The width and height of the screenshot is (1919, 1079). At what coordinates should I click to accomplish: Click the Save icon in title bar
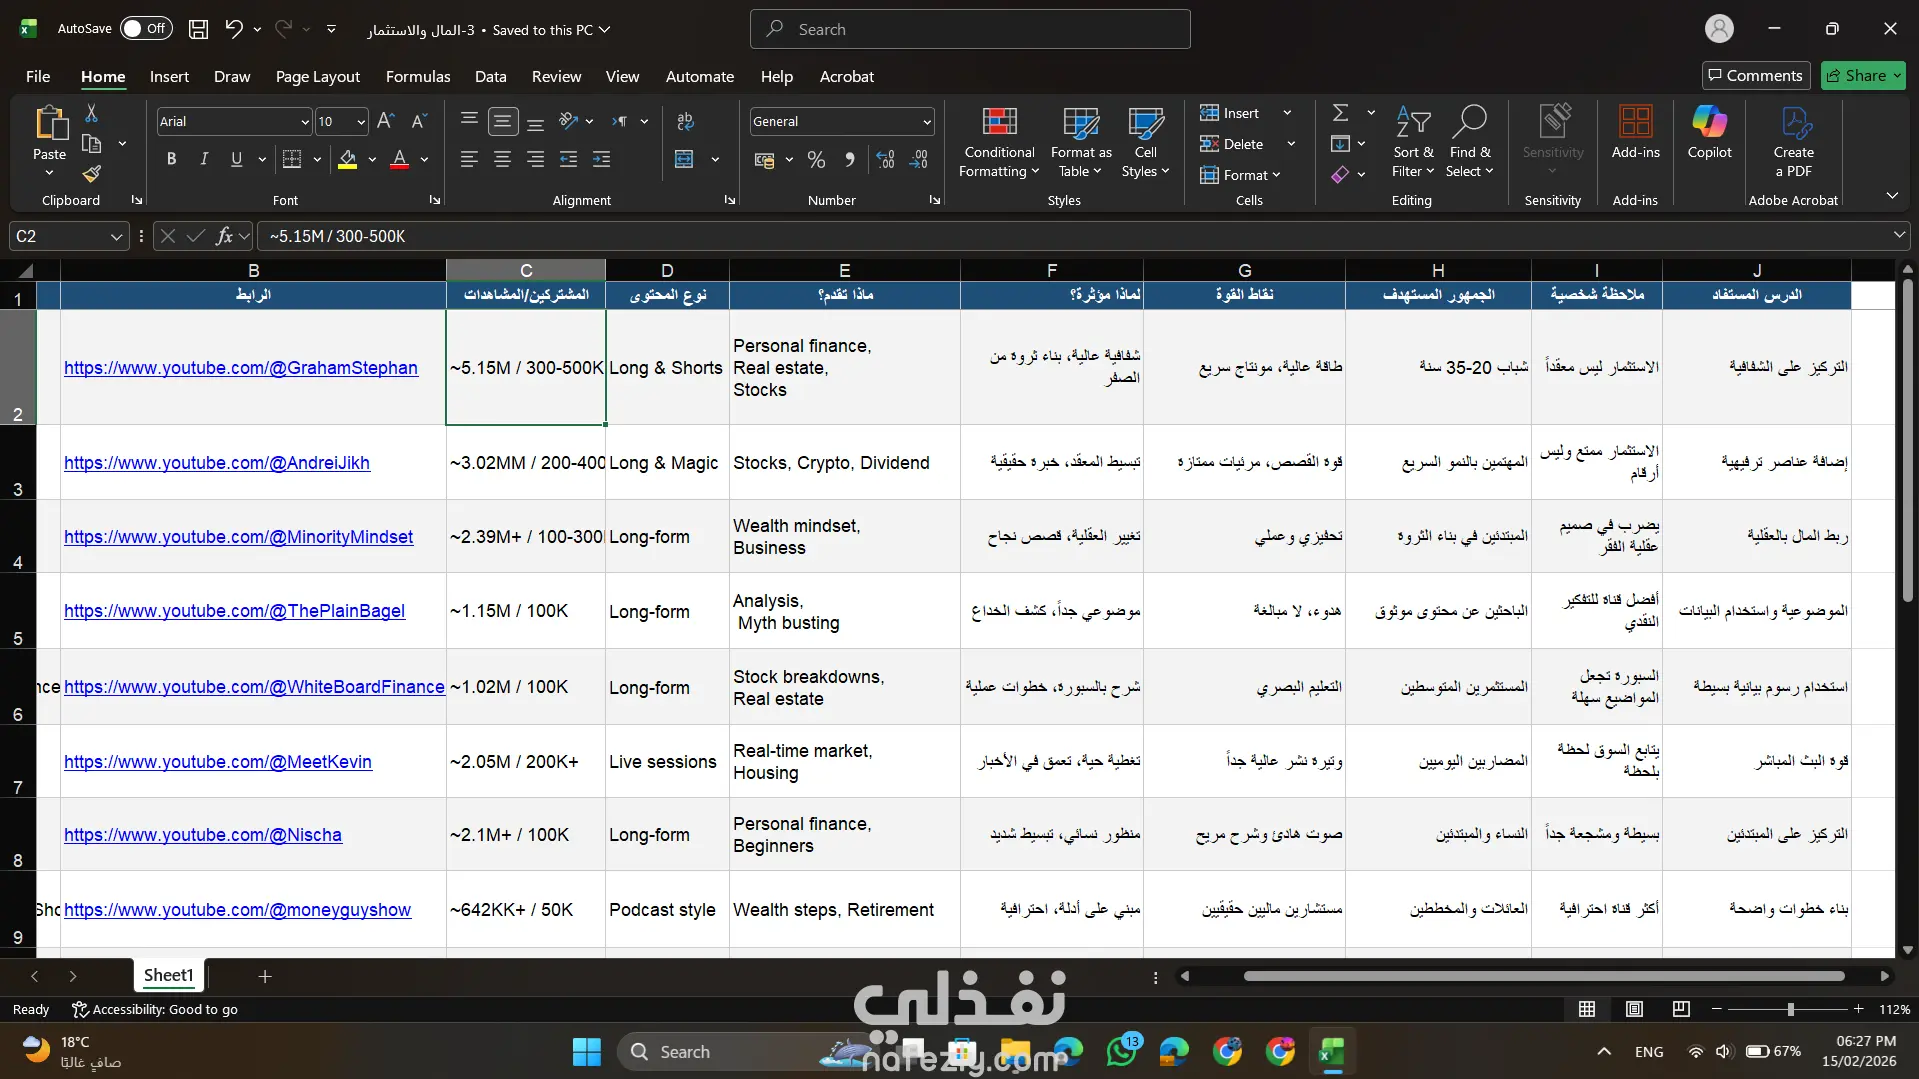point(199,29)
